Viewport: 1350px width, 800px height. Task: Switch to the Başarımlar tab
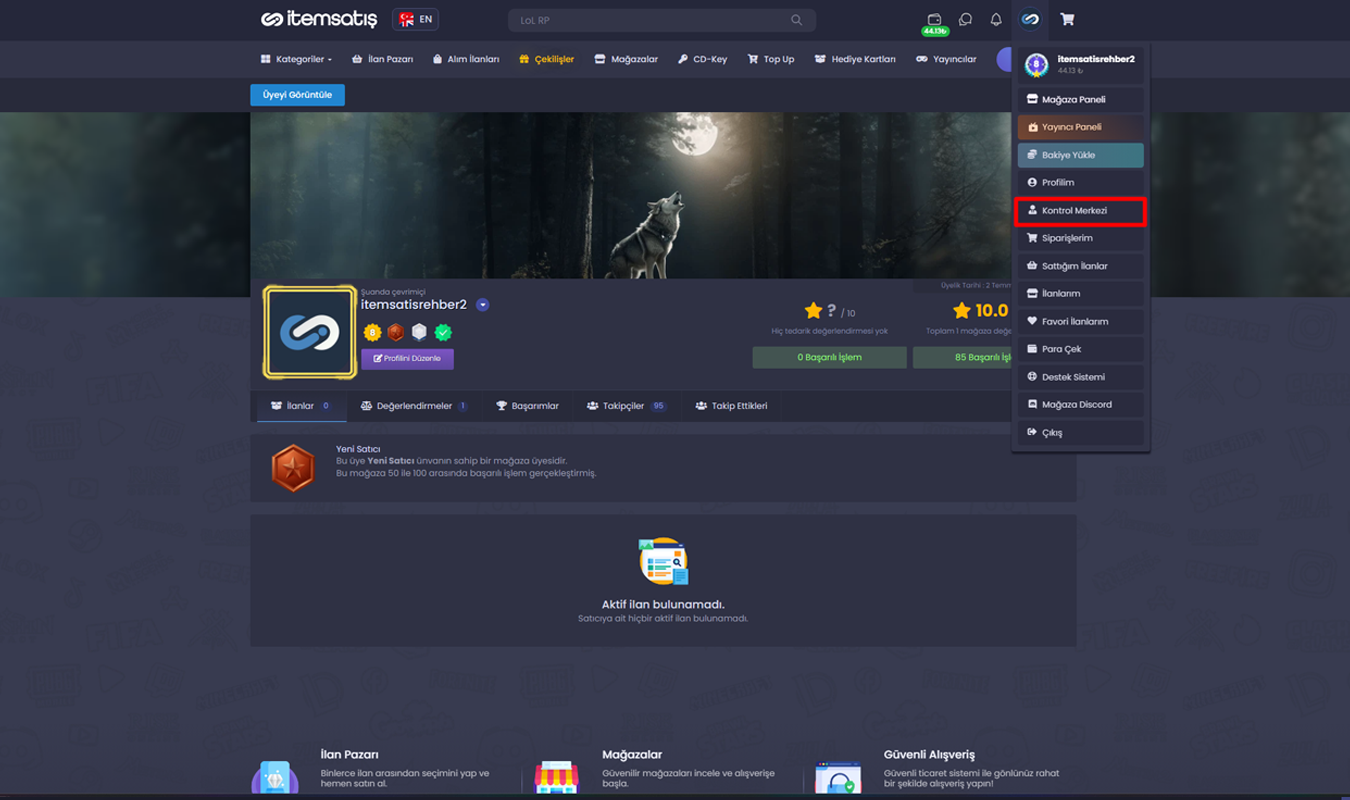[527, 406]
